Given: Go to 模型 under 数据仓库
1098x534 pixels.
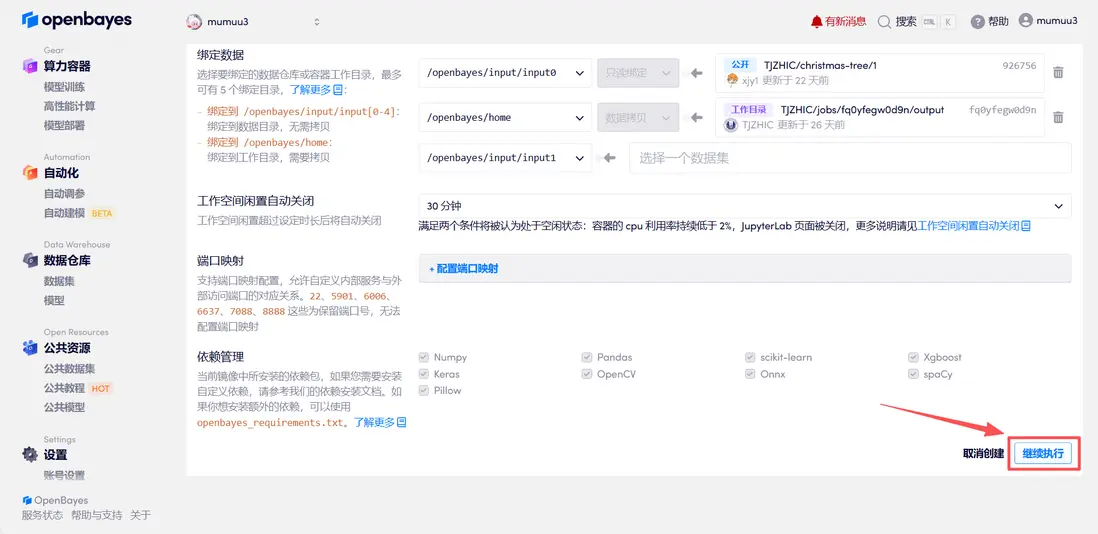Looking at the screenshot, I should tap(54, 300).
